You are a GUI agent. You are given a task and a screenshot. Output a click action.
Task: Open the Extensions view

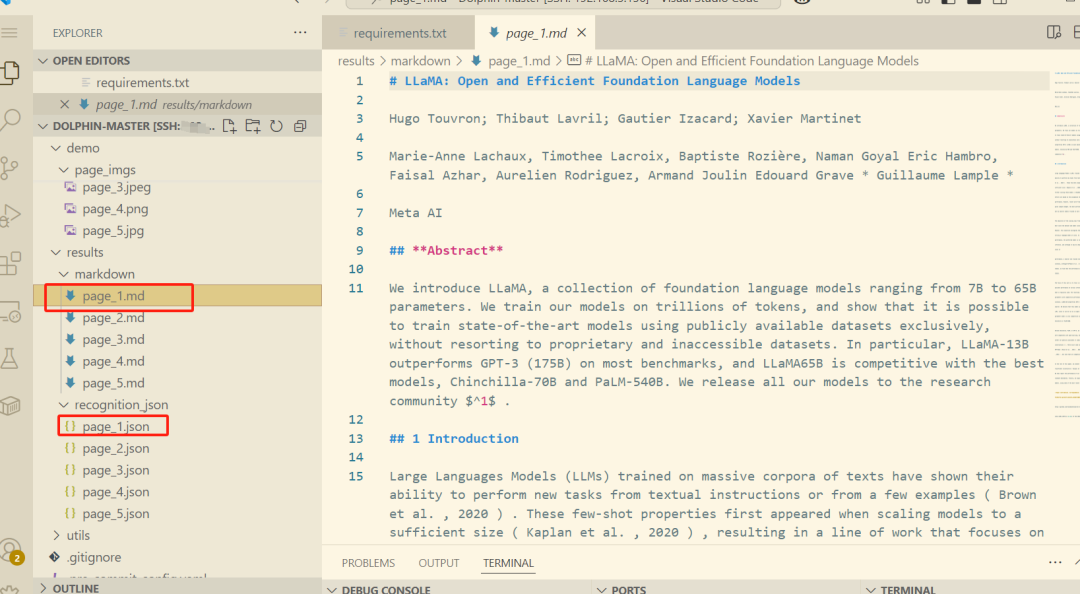pos(10,263)
